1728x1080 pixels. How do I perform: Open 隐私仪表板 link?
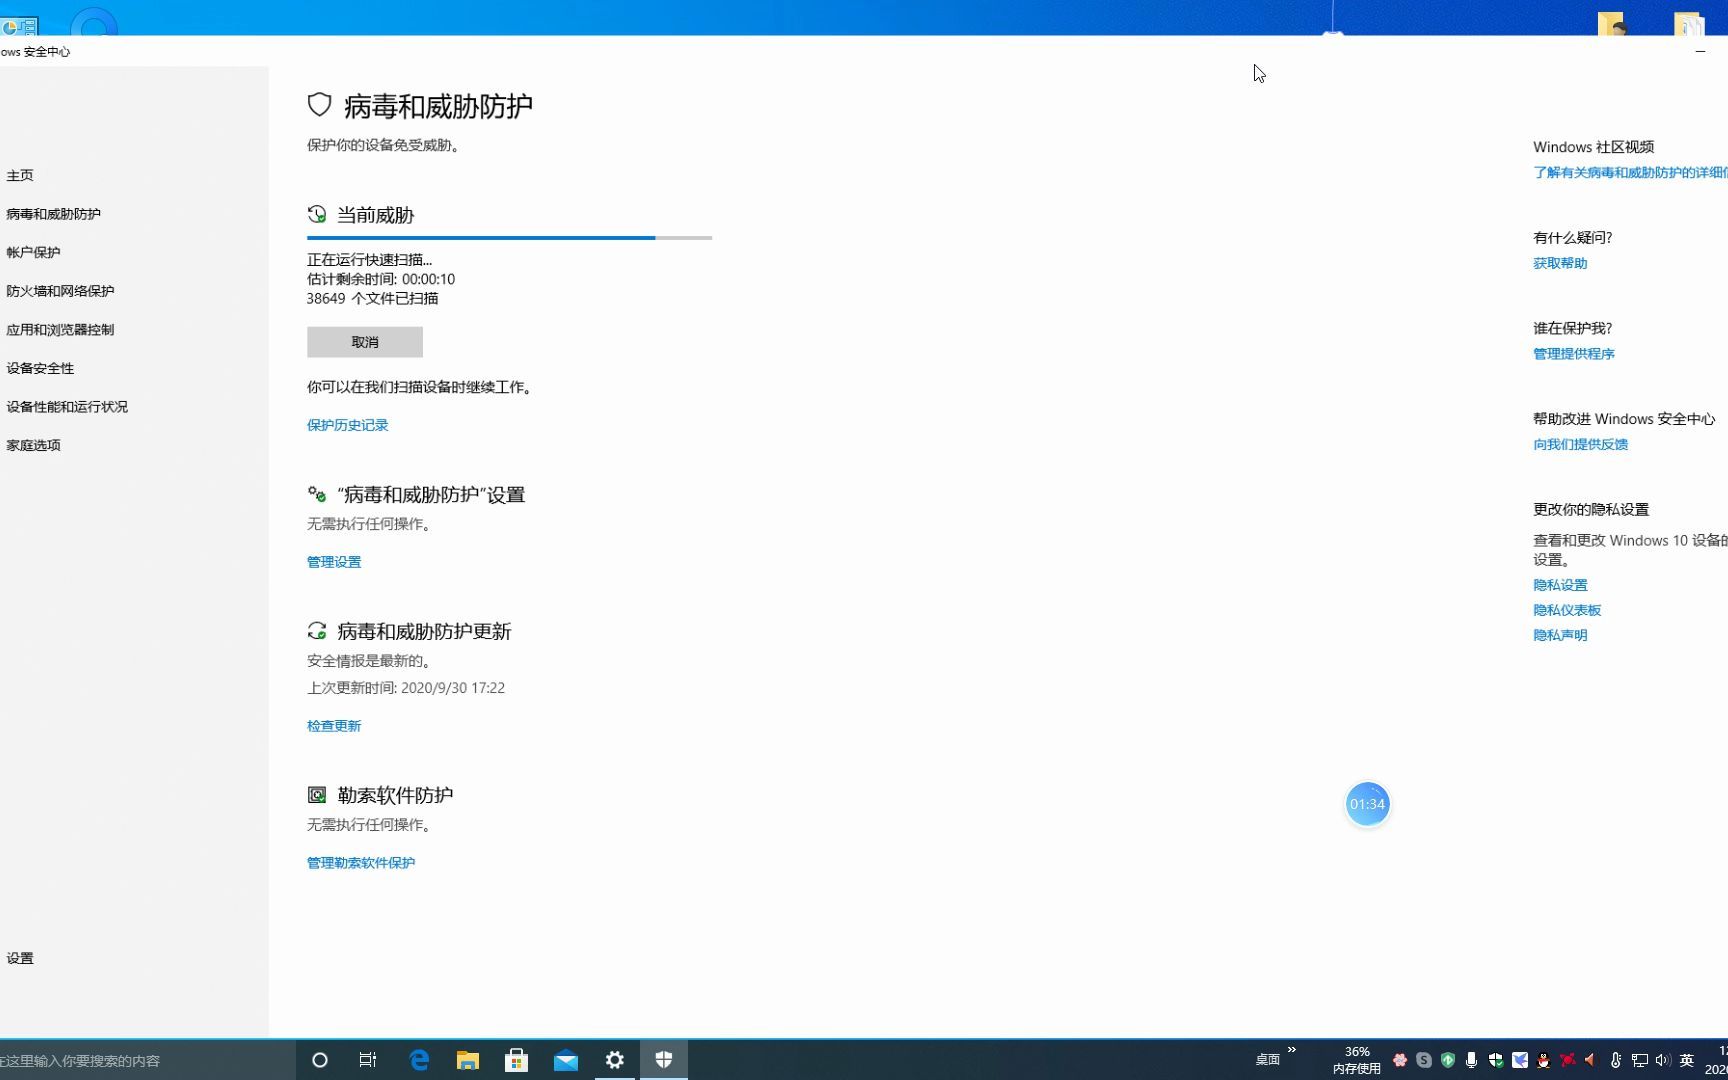1567,610
